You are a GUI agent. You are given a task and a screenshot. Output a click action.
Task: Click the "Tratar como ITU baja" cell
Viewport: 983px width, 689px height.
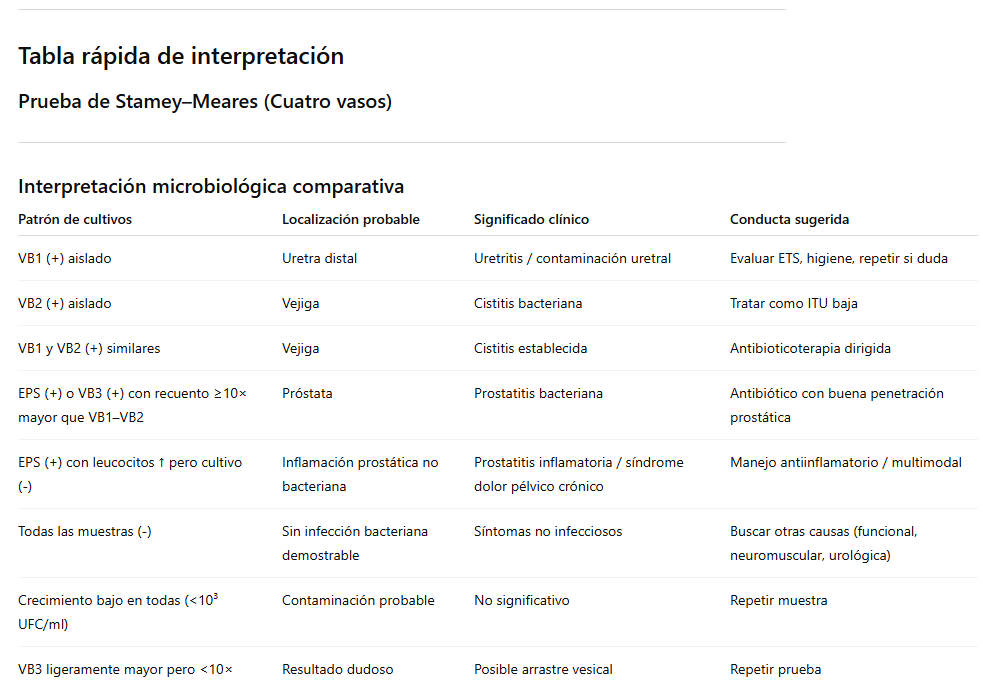tap(794, 303)
